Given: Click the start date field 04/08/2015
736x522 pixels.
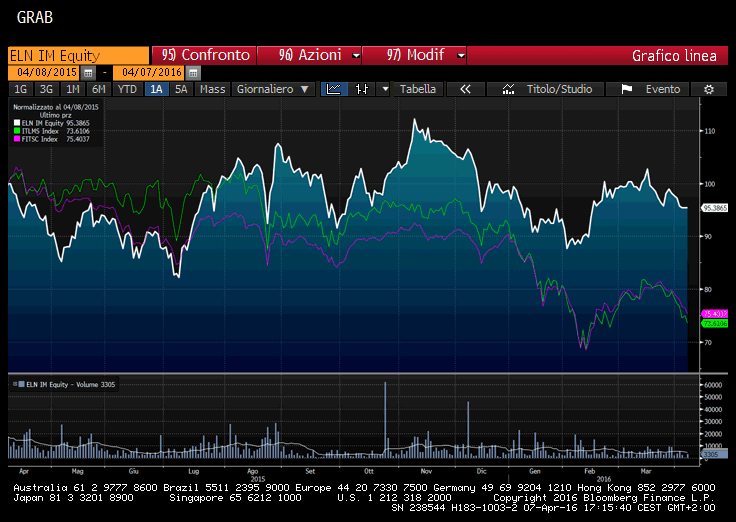Looking at the screenshot, I should (45, 73).
